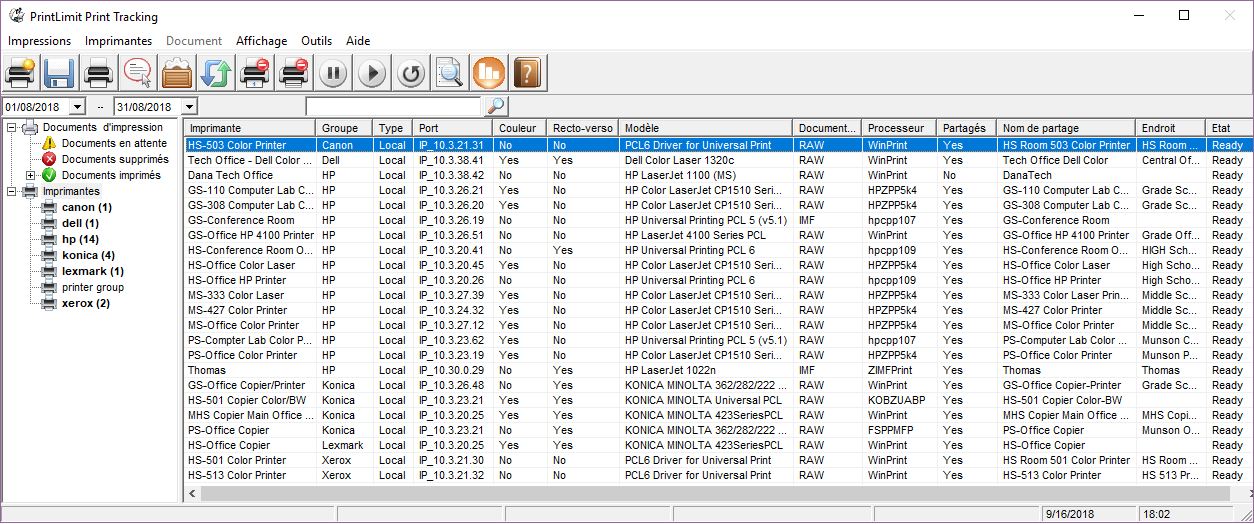Open the Outils menu

(x=316, y=41)
